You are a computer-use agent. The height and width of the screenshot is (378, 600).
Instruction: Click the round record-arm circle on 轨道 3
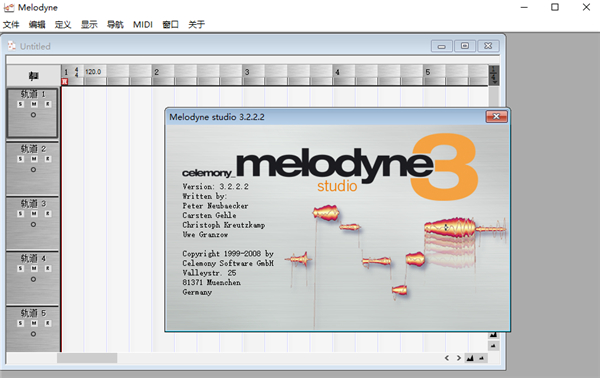33,224
